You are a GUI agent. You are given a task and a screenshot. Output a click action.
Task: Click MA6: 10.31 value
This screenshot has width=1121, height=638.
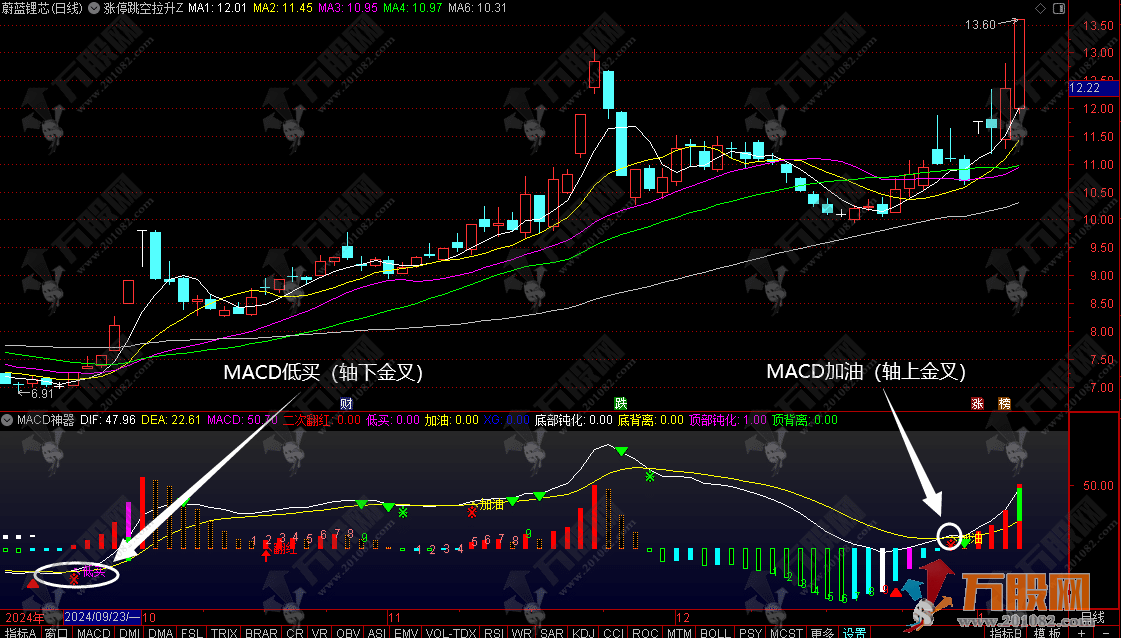[478, 9]
